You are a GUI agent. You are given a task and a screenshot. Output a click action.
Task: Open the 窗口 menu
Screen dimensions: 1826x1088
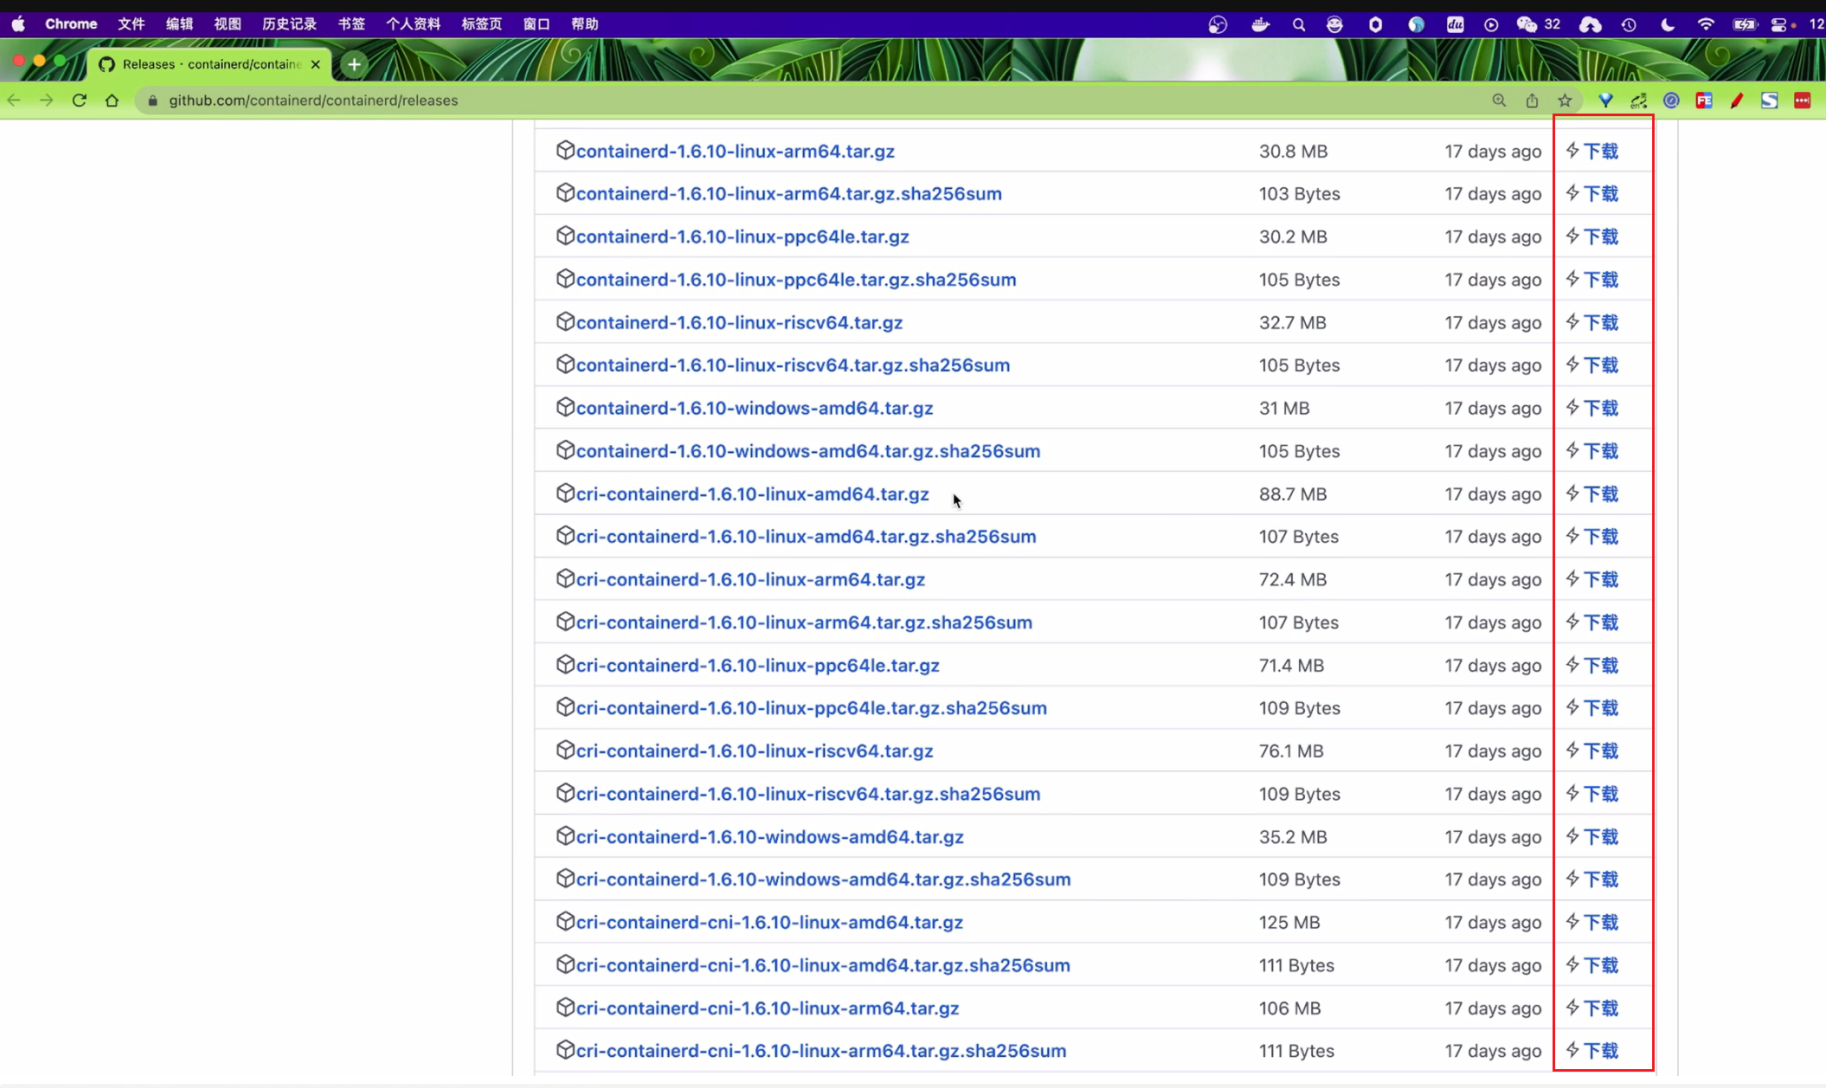(537, 24)
